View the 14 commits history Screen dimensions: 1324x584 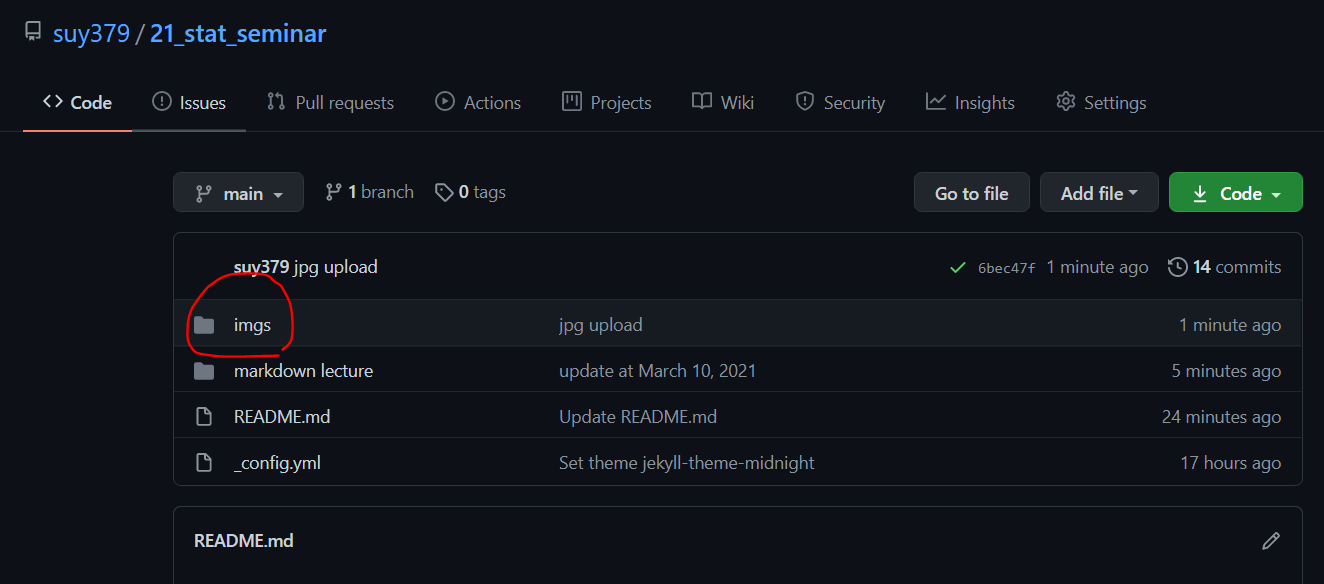tap(1224, 267)
